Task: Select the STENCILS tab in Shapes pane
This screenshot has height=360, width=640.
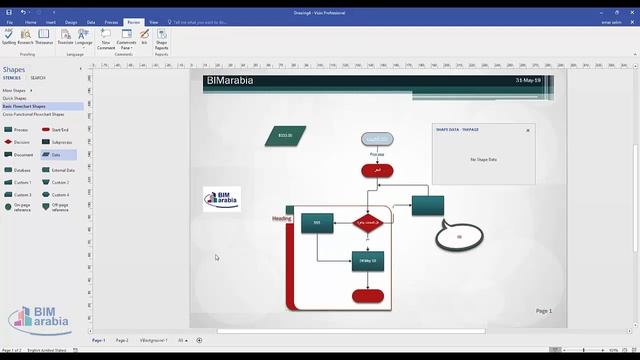Action: pos(11,78)
